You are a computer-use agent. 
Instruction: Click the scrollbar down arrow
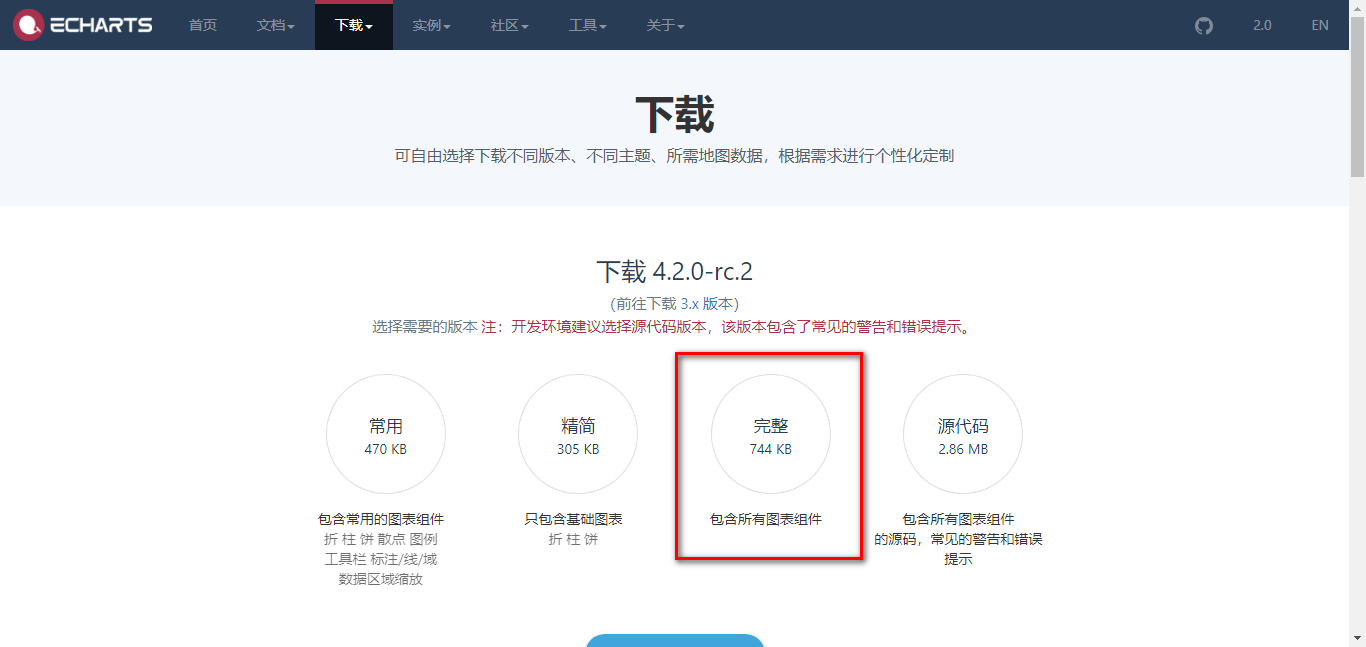coord(1357,638)
